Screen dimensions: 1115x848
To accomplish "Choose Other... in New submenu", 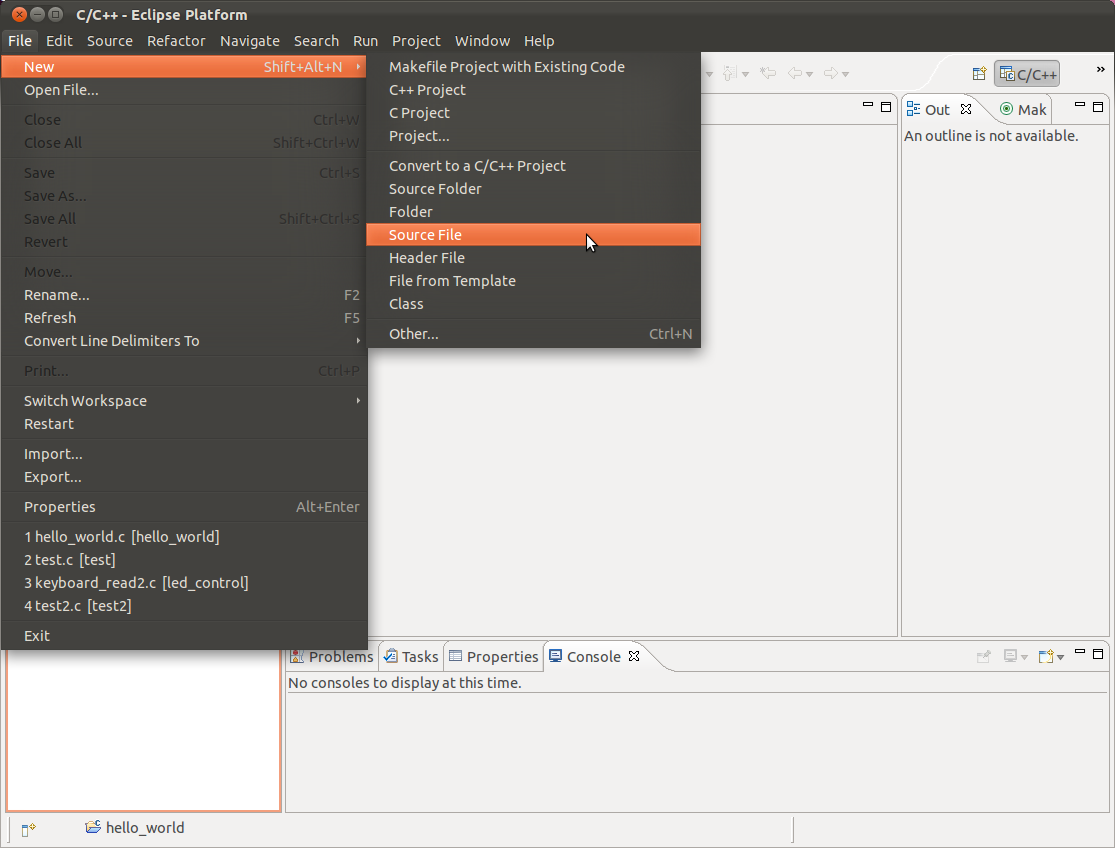I will pyautogui.click(x=533, y=334).
